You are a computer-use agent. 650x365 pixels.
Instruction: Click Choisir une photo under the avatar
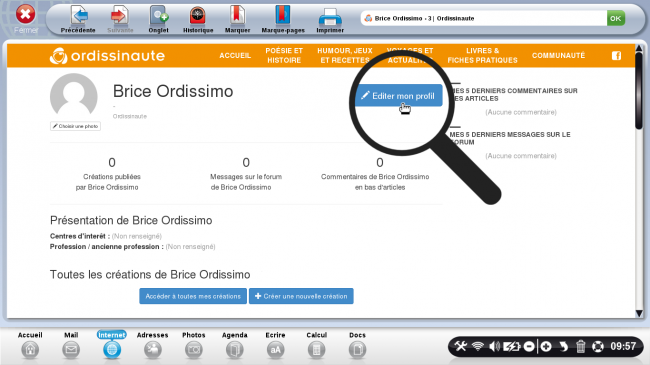click(75, 126)
